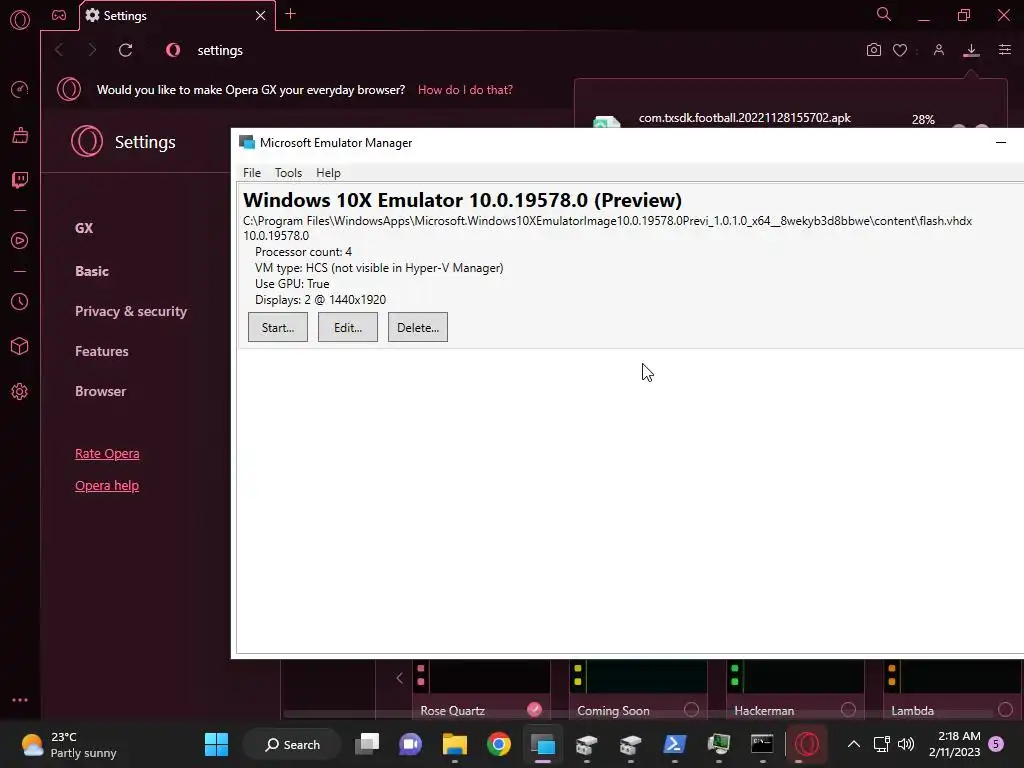Open a new tab with the plus button
Image resolution: width=1024 pixels, height=768 pixels.
point(291,14)
